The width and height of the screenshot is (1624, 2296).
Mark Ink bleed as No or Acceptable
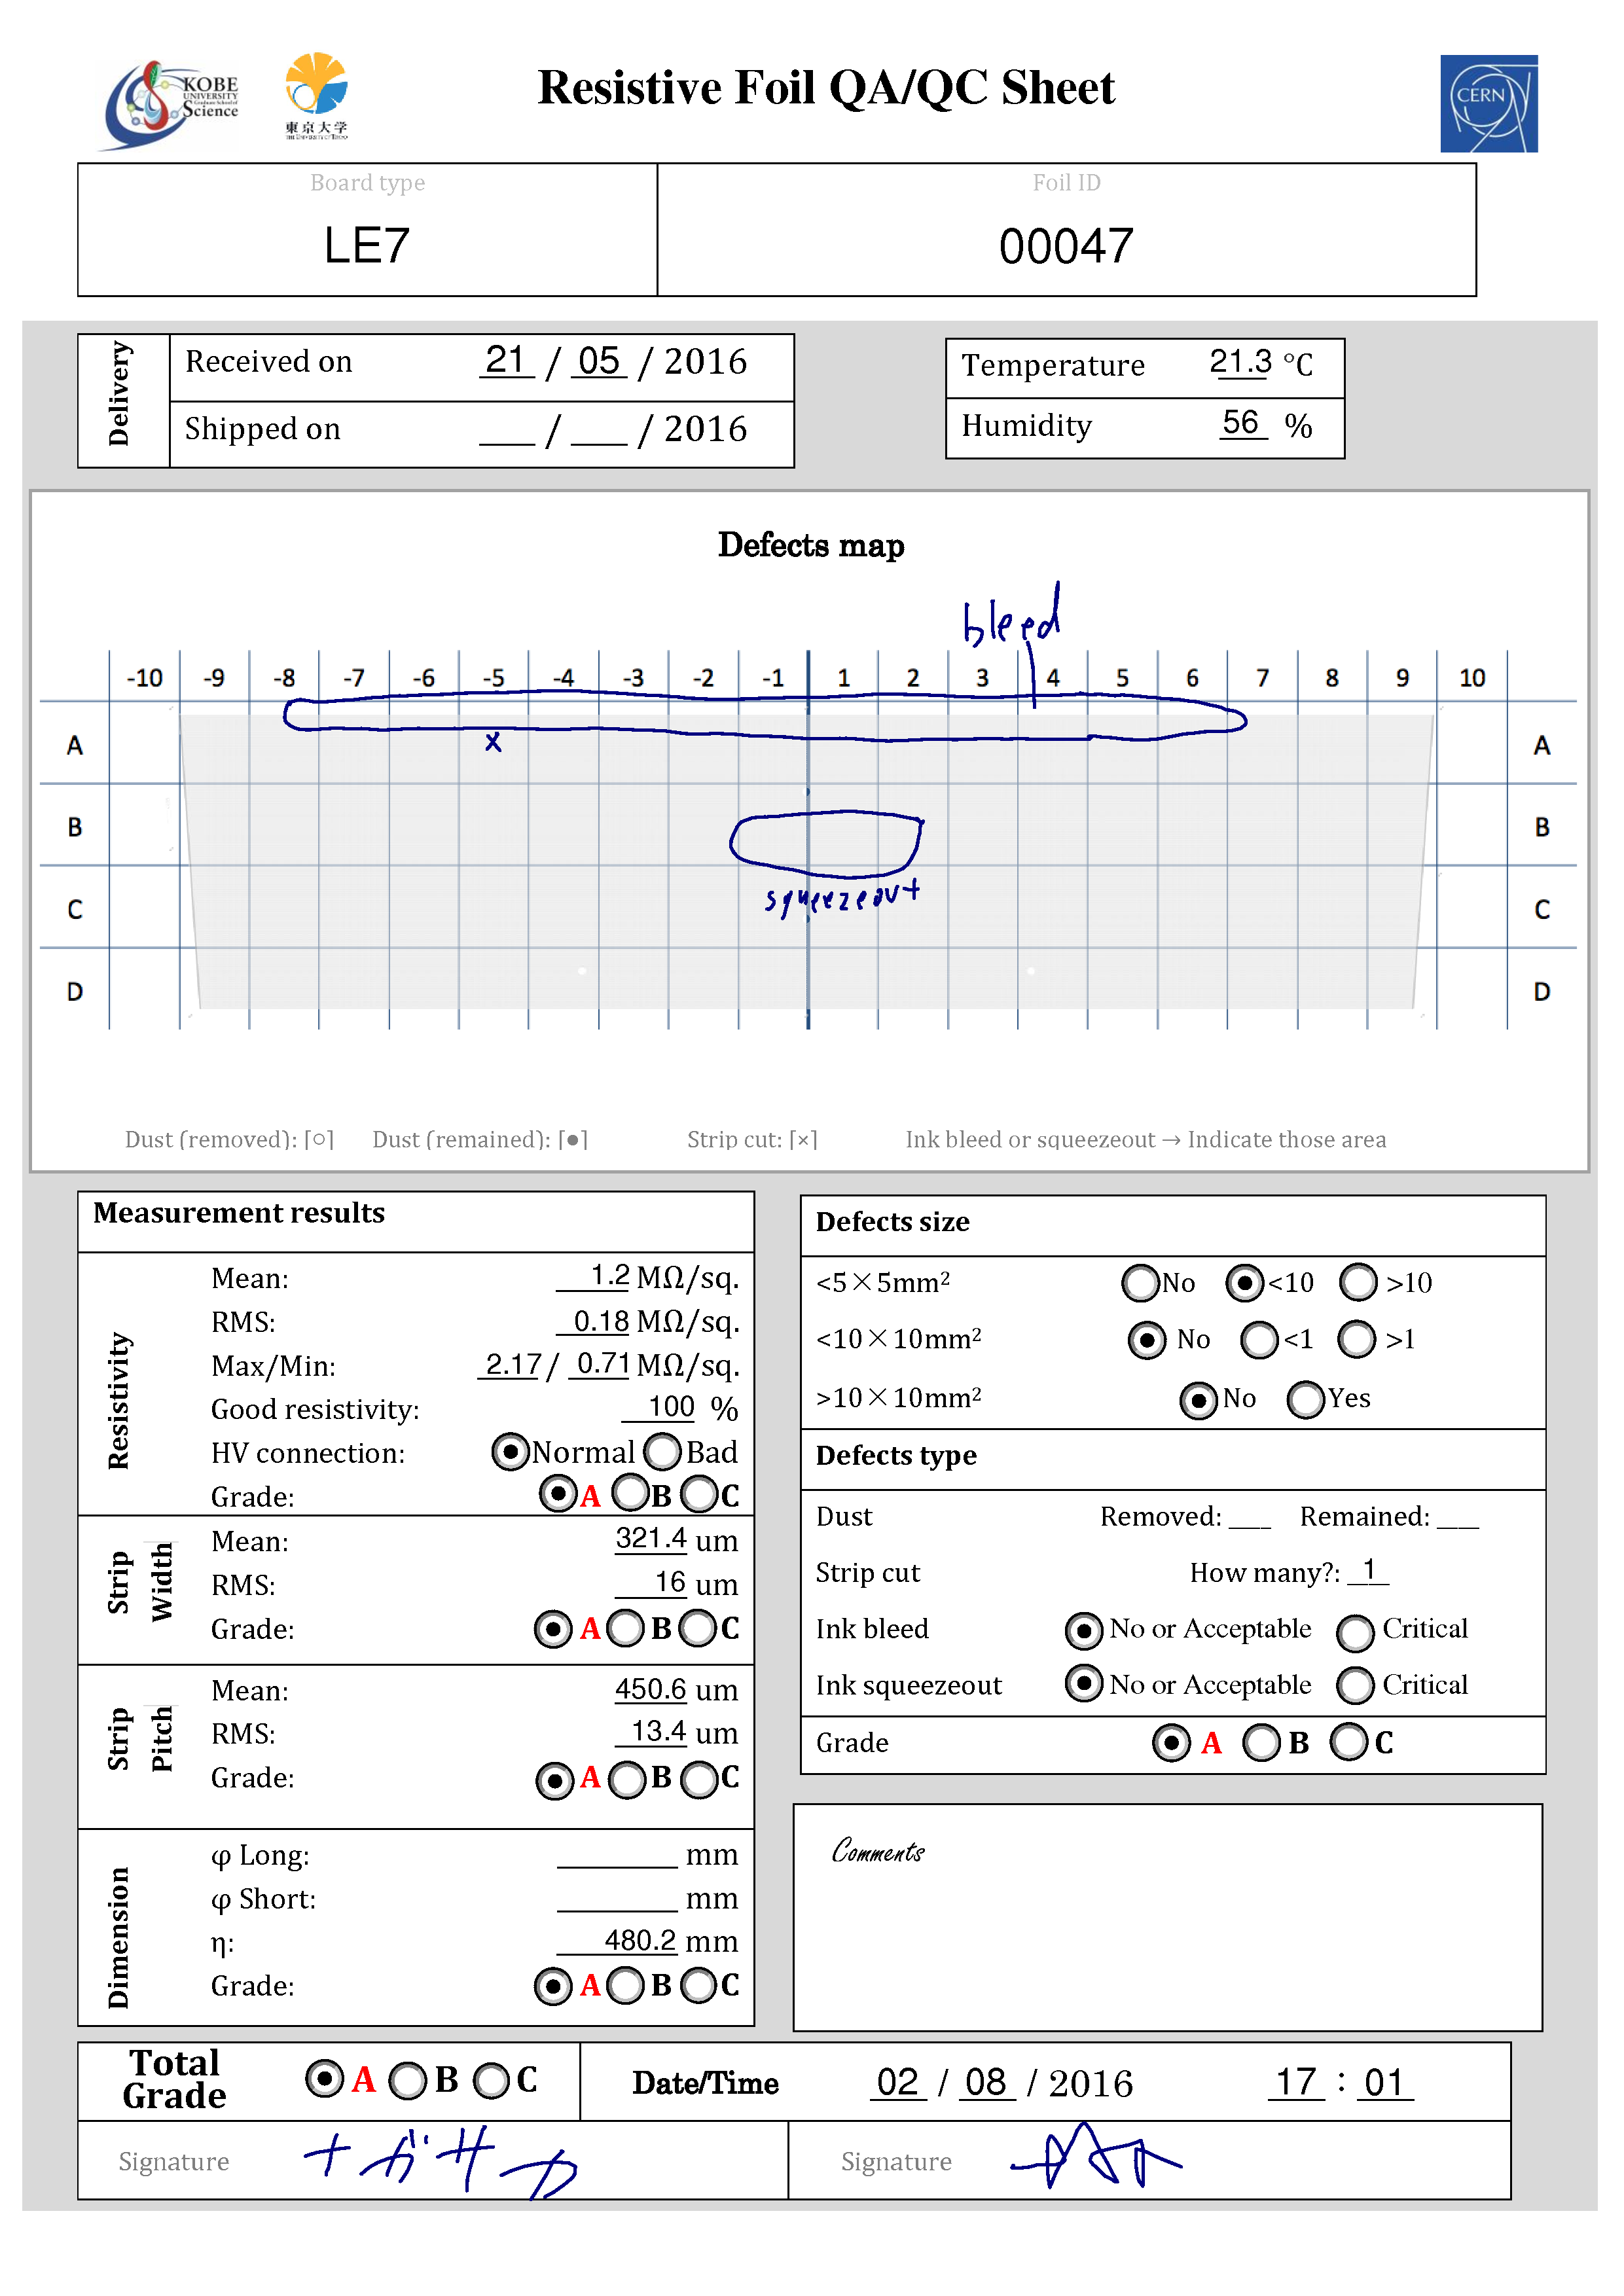click(x=1083, y=1630)
